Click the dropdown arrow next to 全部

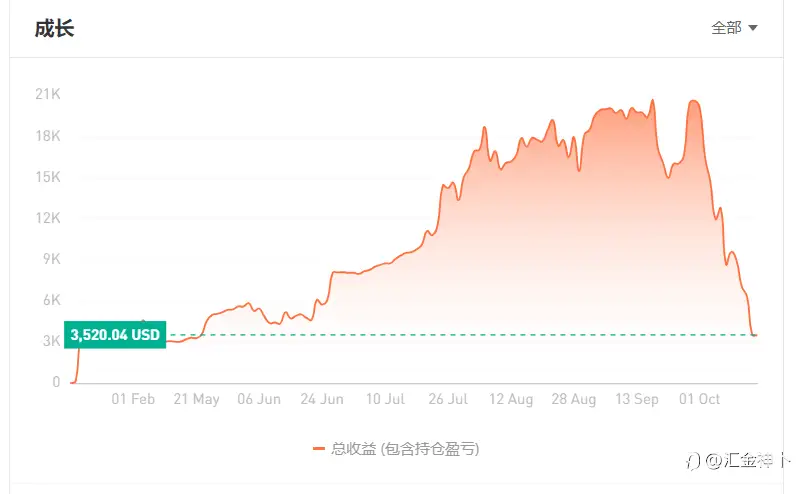pos(753,28)
